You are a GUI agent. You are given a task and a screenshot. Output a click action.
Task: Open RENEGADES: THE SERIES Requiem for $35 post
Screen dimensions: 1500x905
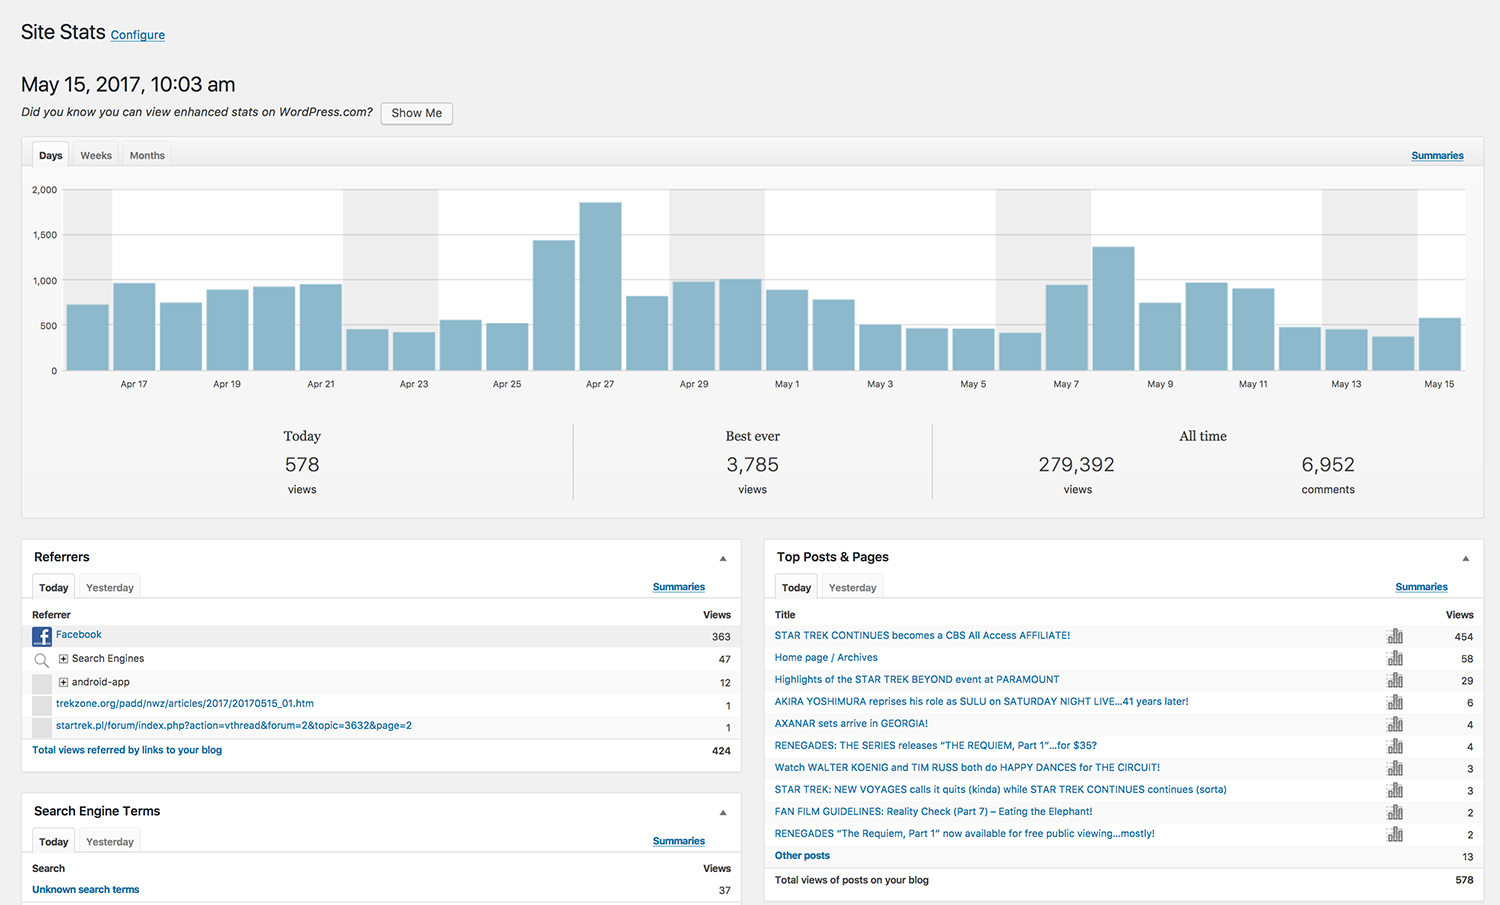click(936, 746)
